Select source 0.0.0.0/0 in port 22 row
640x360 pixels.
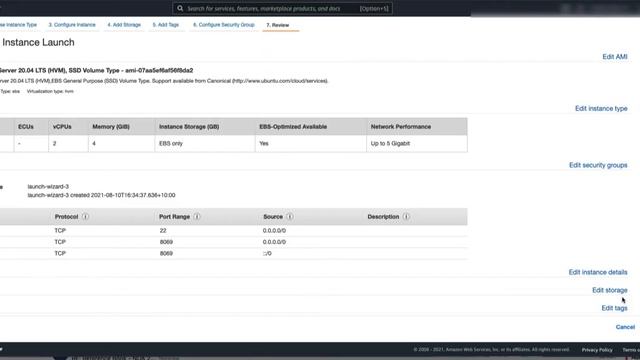(274, 231)
